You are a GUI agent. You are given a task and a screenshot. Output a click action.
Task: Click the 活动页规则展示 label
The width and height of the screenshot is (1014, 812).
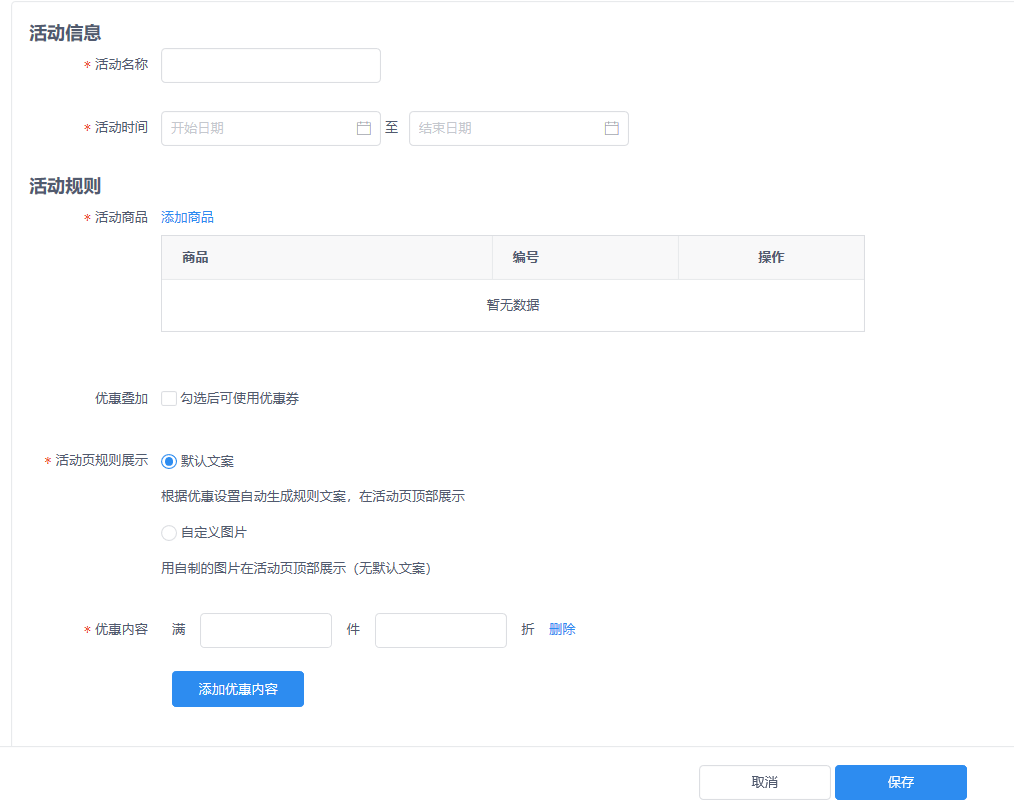[102, 460]
